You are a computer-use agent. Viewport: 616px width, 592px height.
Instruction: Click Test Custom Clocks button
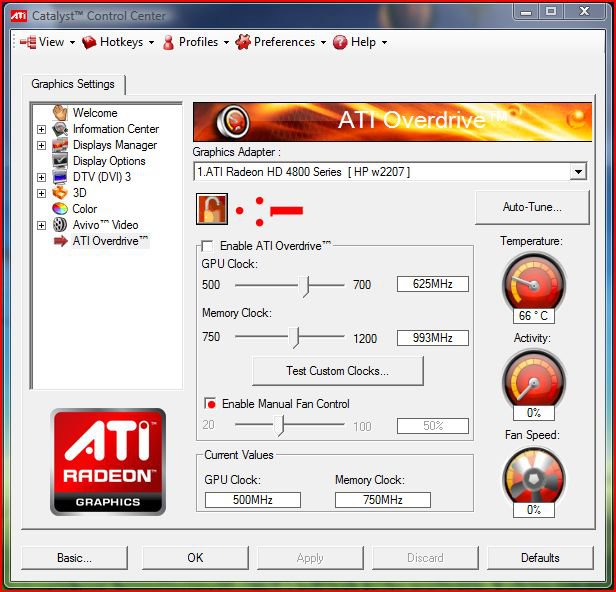pos(337,371)
